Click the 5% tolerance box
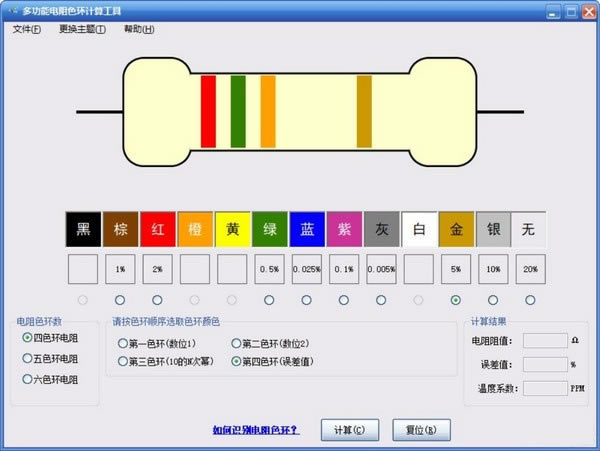Screen dimensions: 600x451 pyautogui.click(x=456, y=269)
